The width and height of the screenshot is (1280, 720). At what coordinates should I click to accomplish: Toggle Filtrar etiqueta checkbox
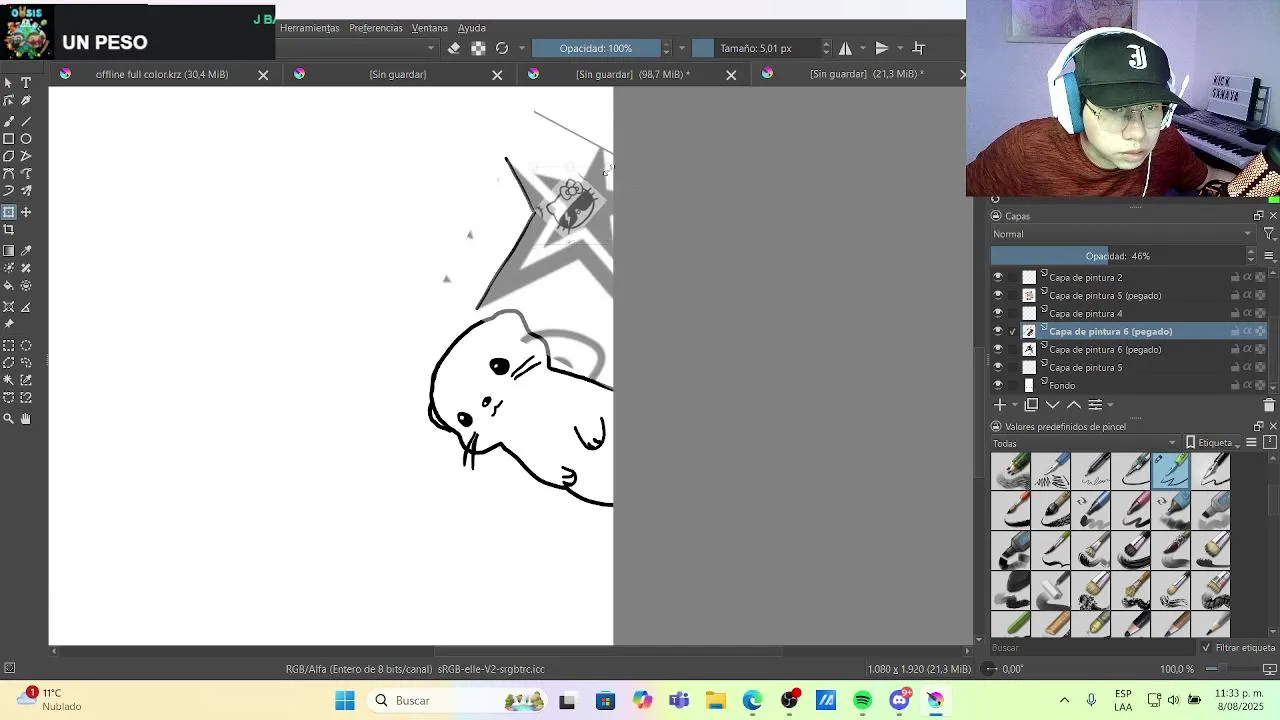pyautogui.click(x=1206, y=648)
